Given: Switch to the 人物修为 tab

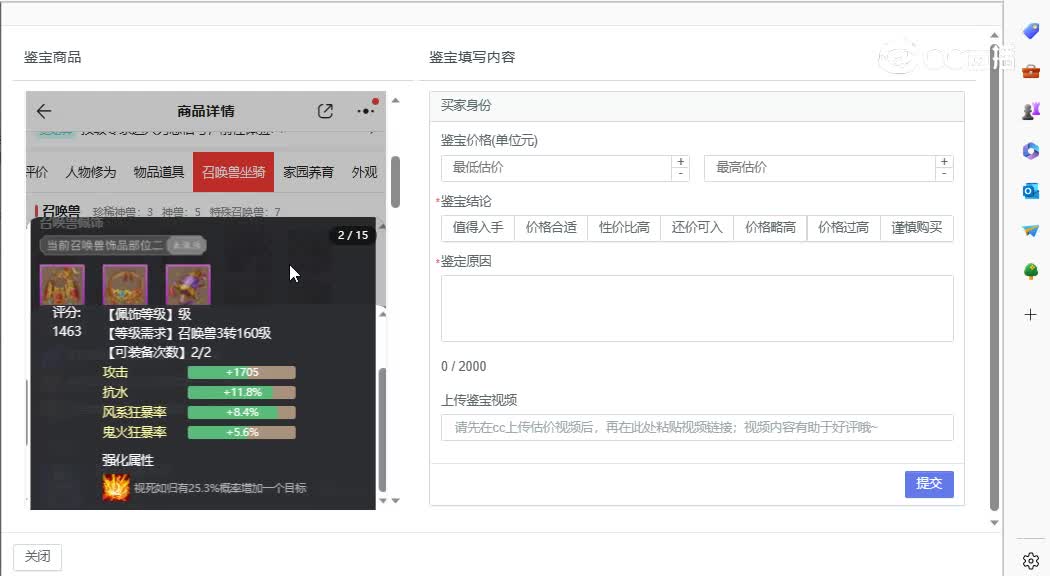Looking at the screenshot, I should (91, 172).
